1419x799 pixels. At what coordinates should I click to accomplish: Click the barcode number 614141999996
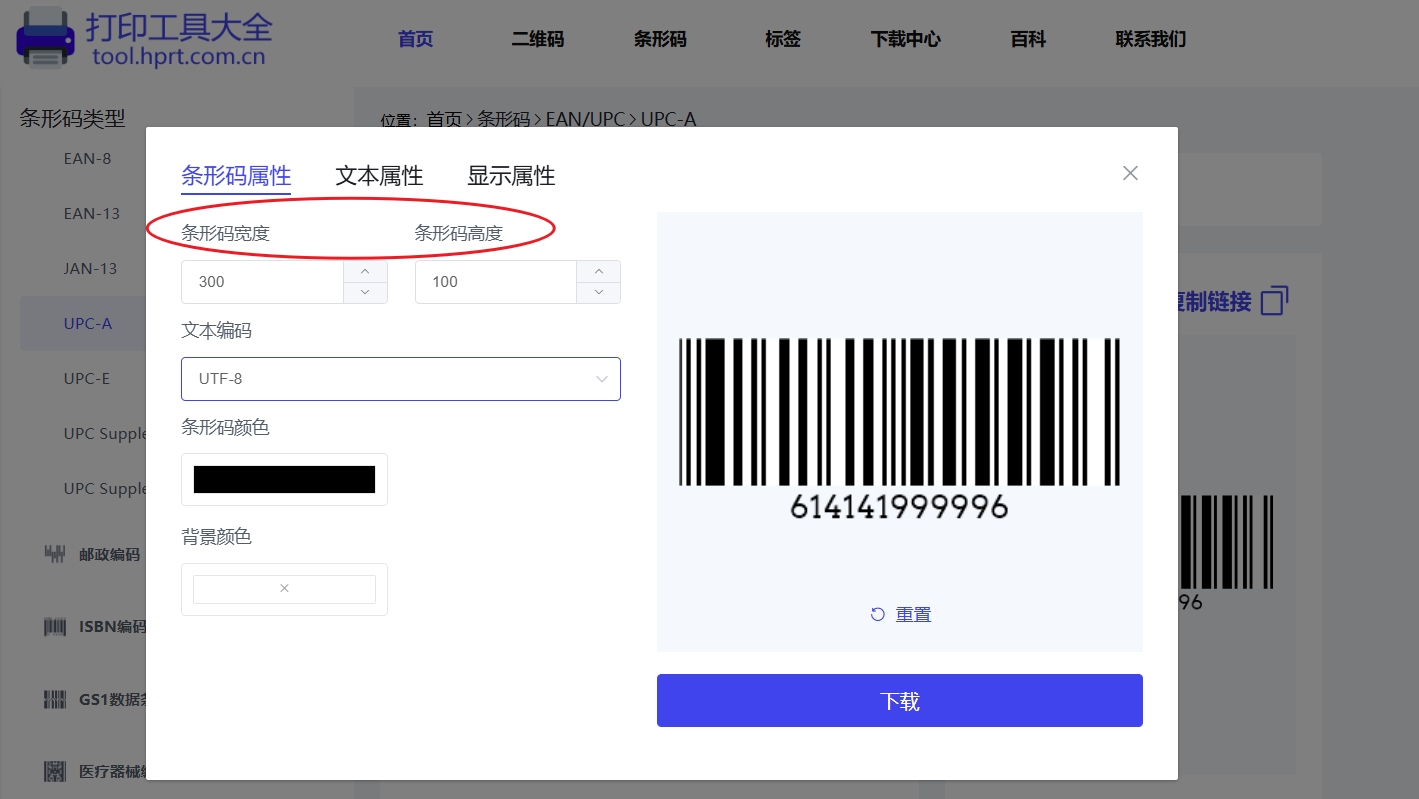pyautogui.click(x=899, y=507)
